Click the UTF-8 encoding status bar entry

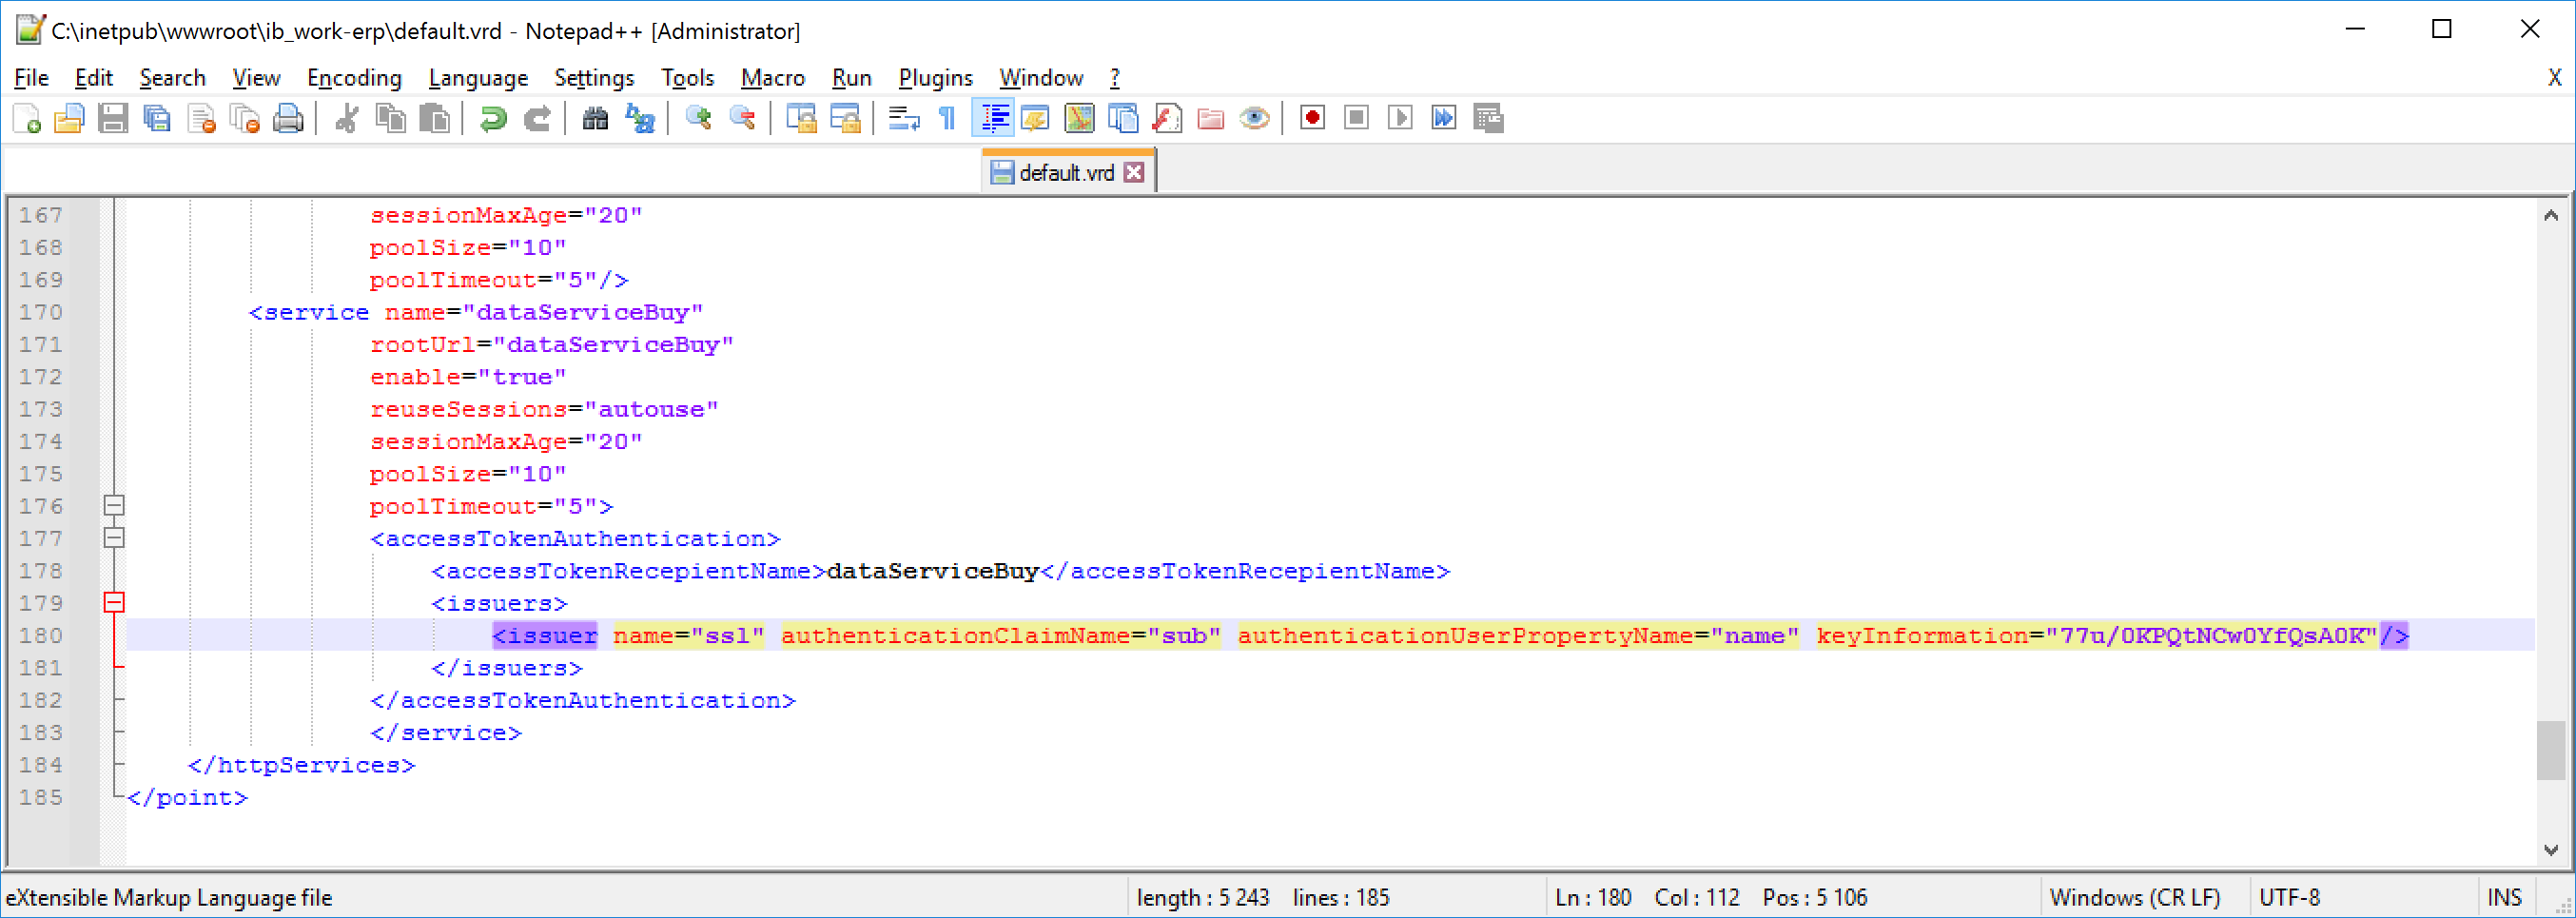(x=2290, y=897)
